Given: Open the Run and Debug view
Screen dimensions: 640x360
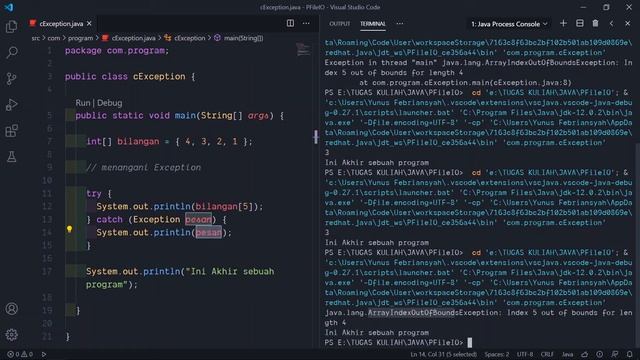Looking at the screenshot, I should (x=11, y=104).
